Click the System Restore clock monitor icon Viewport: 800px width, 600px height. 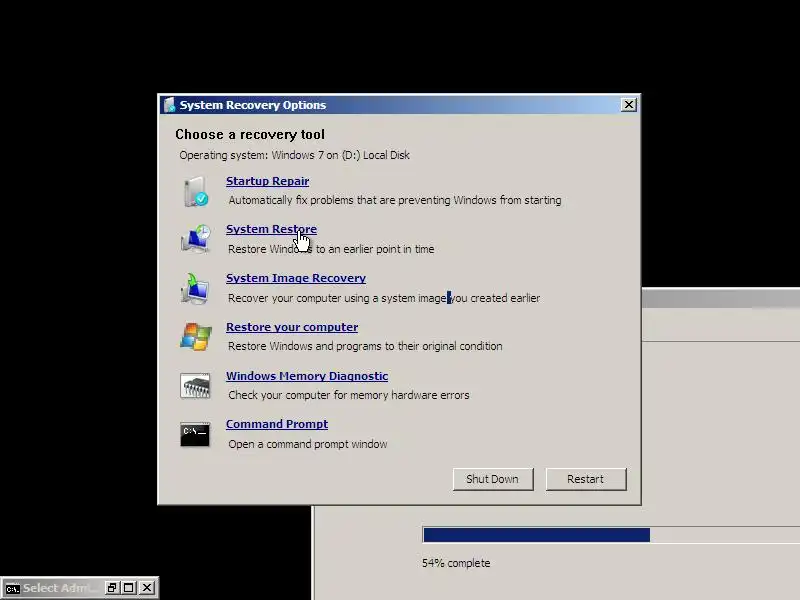[195, 239]
